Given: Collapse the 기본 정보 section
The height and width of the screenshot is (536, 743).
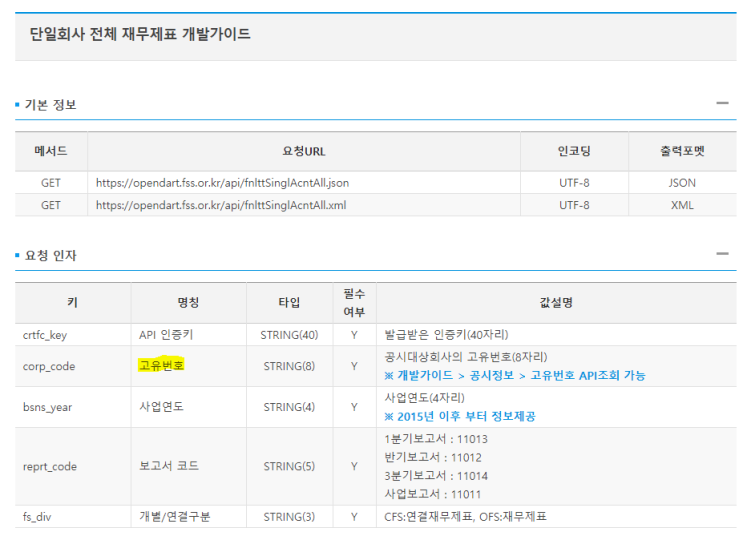Looking at the screenshot, I should coord(722,103).
